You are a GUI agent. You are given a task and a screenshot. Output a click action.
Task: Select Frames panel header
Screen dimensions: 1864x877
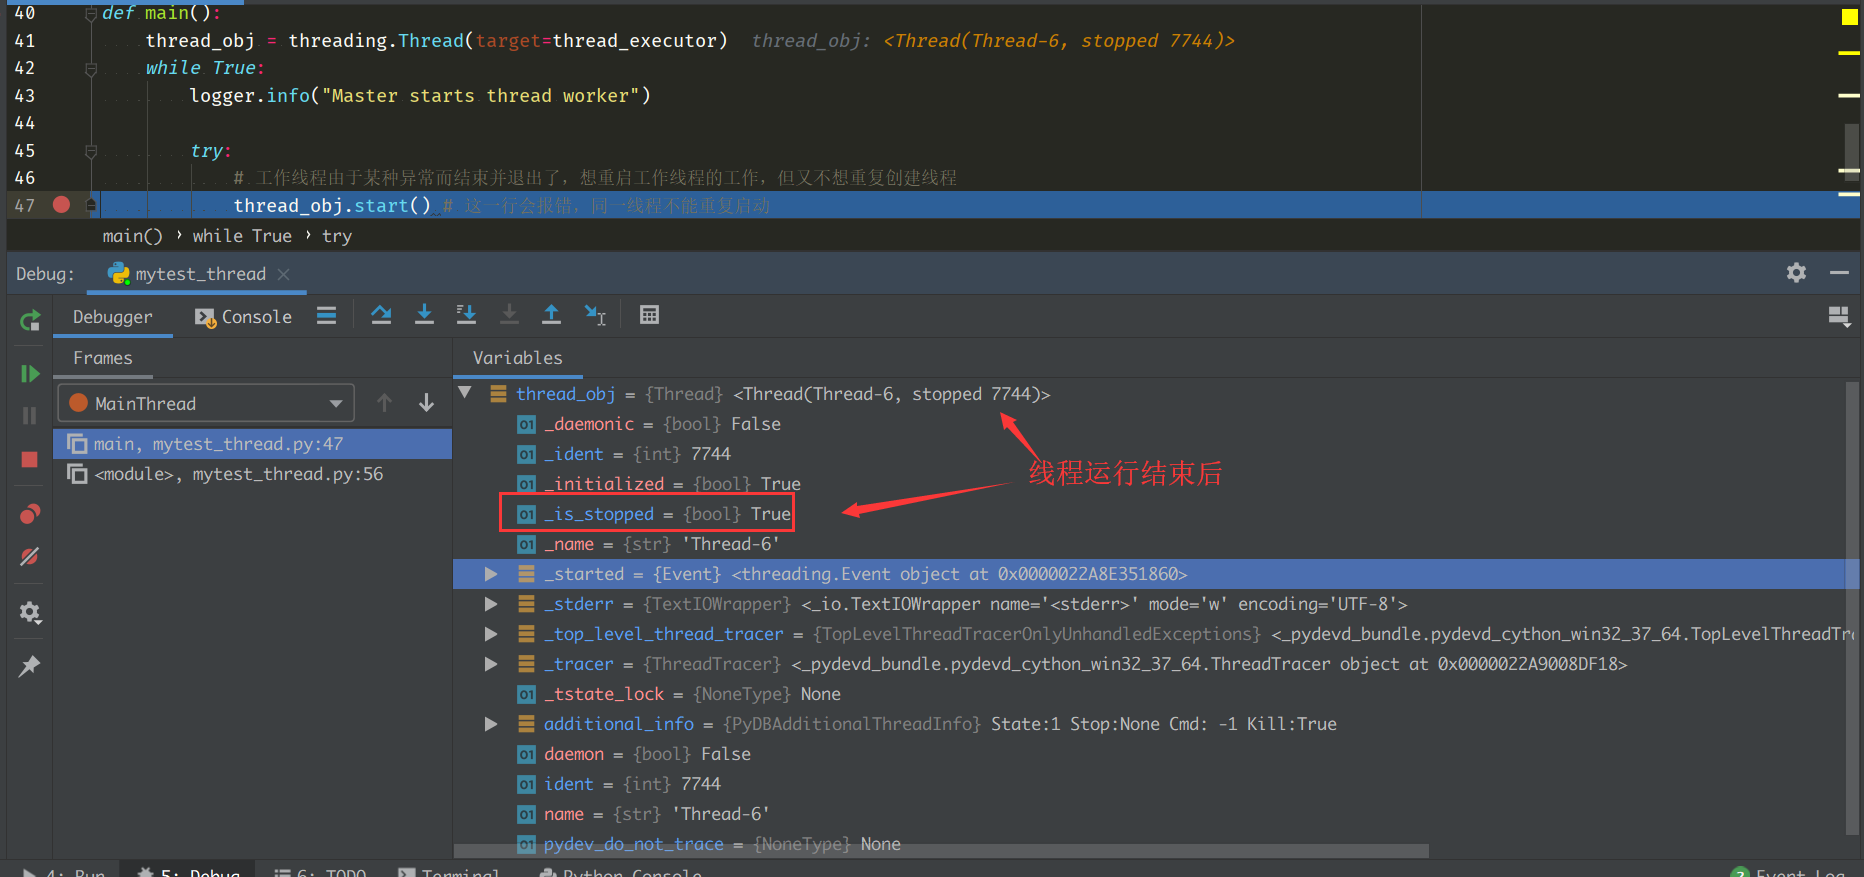point(102,358)
